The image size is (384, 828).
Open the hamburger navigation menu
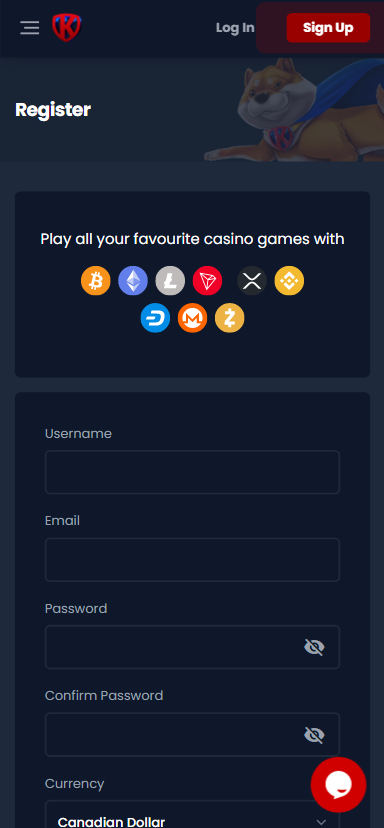coord(30,27)
